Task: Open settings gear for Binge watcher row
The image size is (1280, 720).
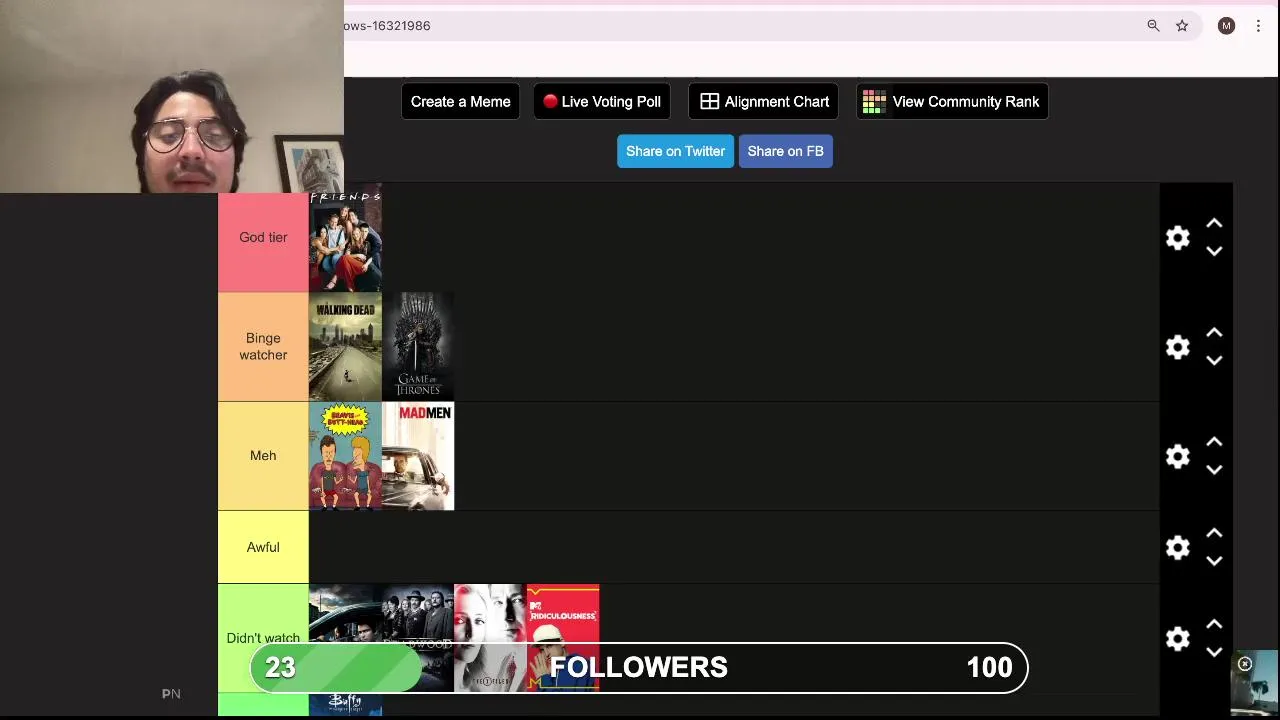Action: (1178, 347)
